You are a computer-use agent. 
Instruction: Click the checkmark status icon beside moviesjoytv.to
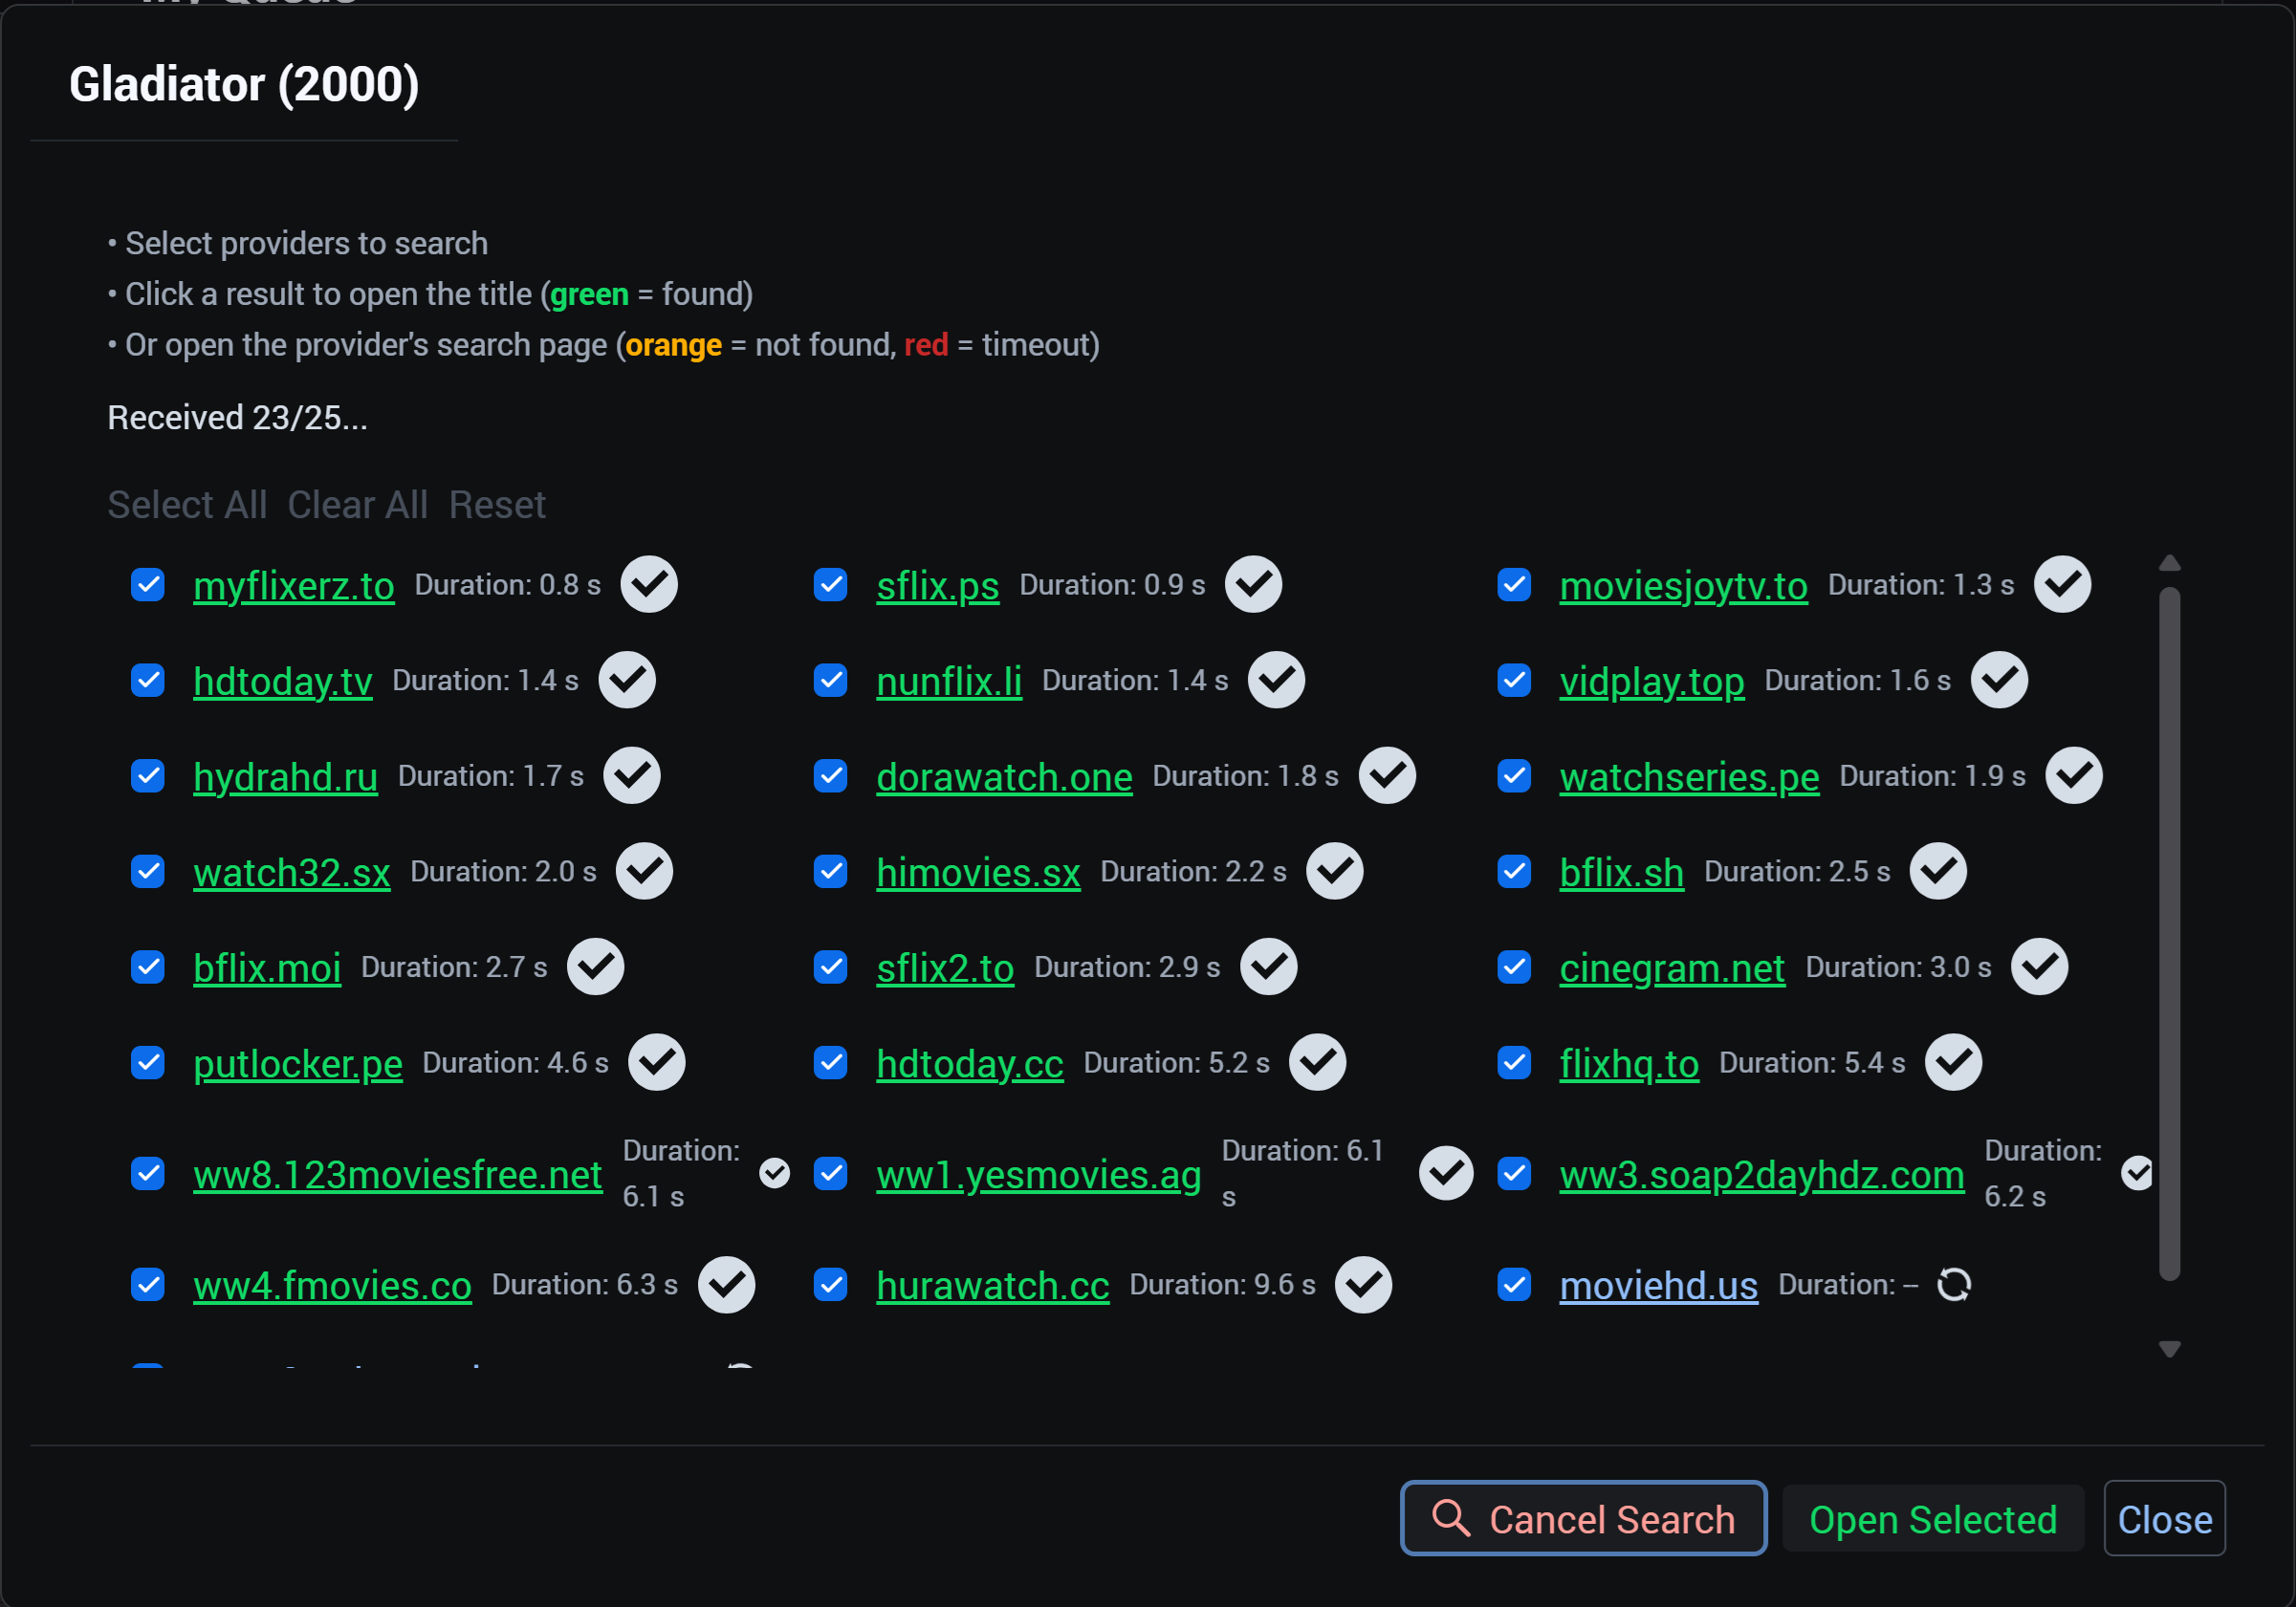(2062, 584)
